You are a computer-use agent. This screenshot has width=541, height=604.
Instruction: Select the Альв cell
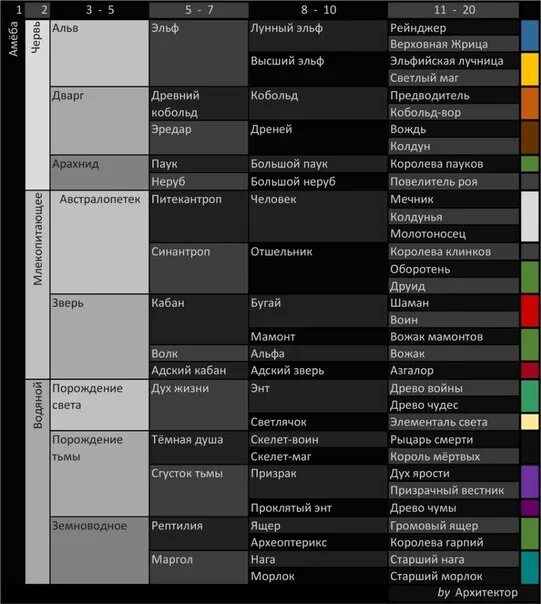(x=99, y=53)
